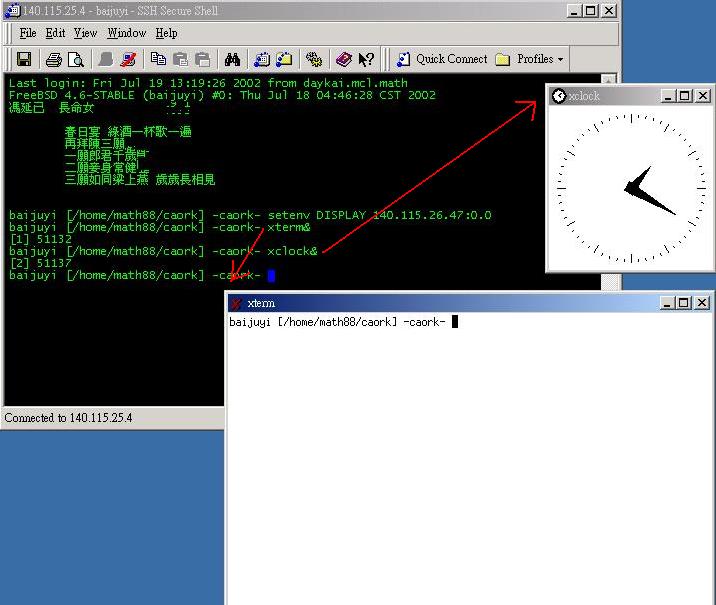
Task: Click the Save icon in the toolbar
Action: 24,59
